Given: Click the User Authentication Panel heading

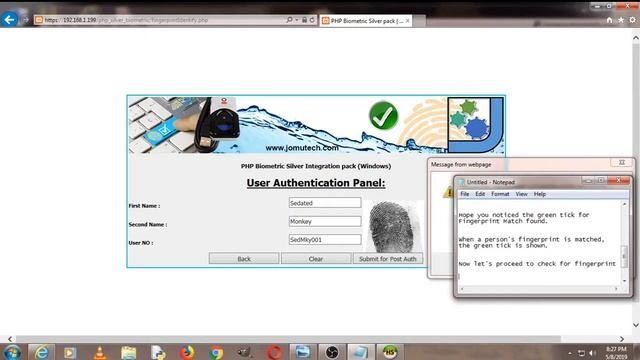Looking at the screenshot, I should point(316,183).
